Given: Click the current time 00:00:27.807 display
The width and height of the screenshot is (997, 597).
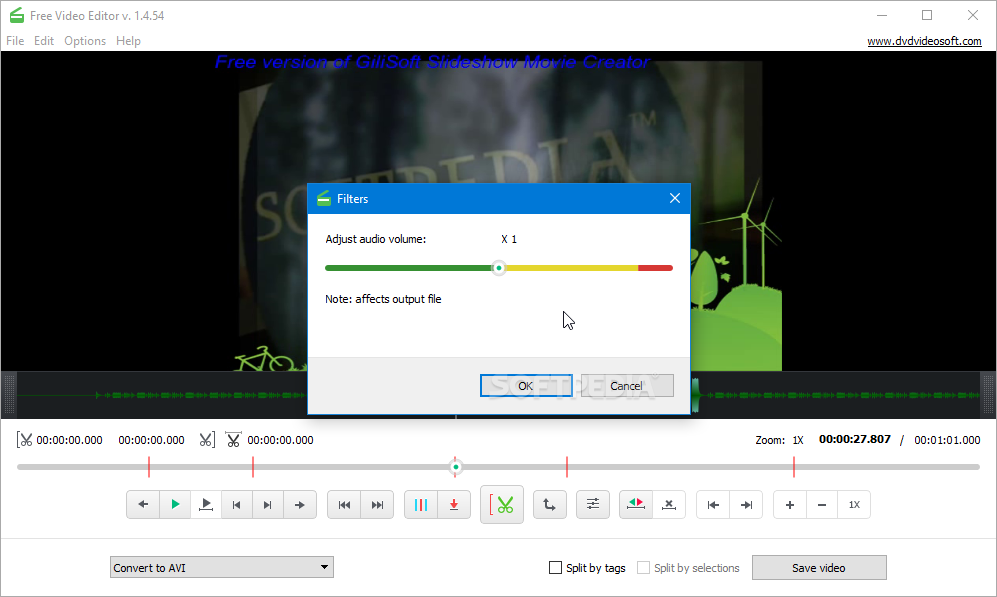Looking at the screenshot, I should (855, 439).
